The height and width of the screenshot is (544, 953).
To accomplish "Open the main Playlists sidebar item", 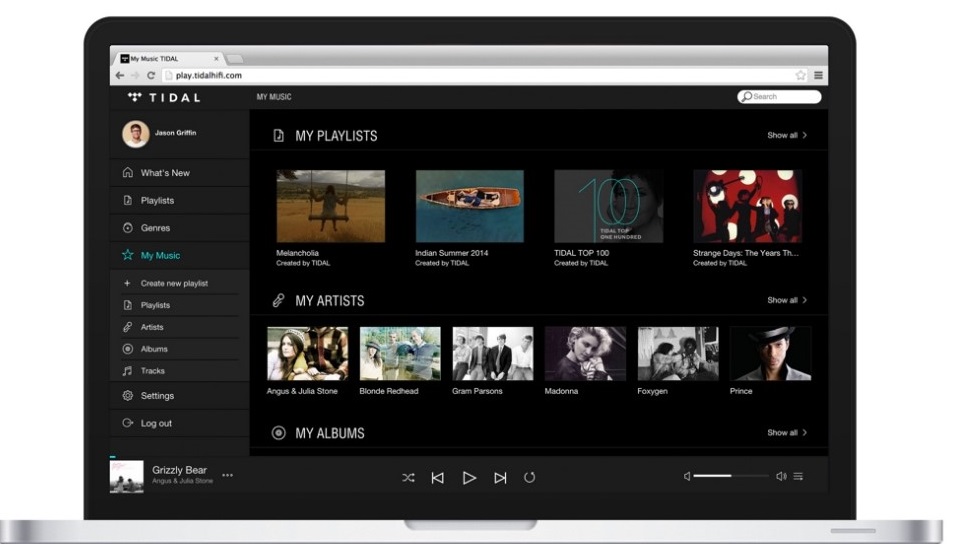I will 179,200.
